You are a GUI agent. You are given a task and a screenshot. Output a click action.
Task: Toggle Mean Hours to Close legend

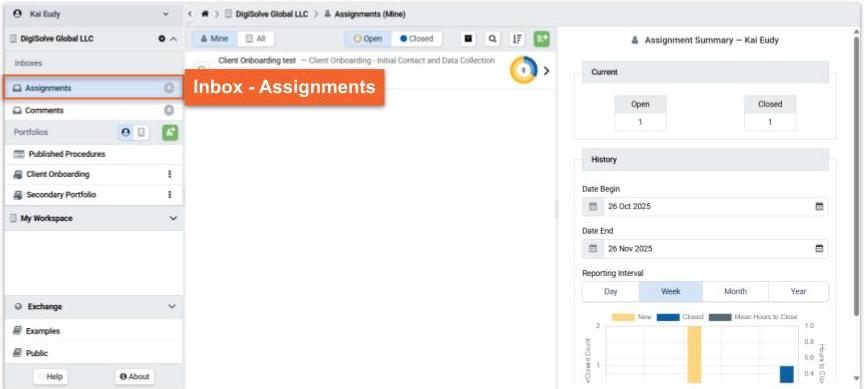pos(753,317)
